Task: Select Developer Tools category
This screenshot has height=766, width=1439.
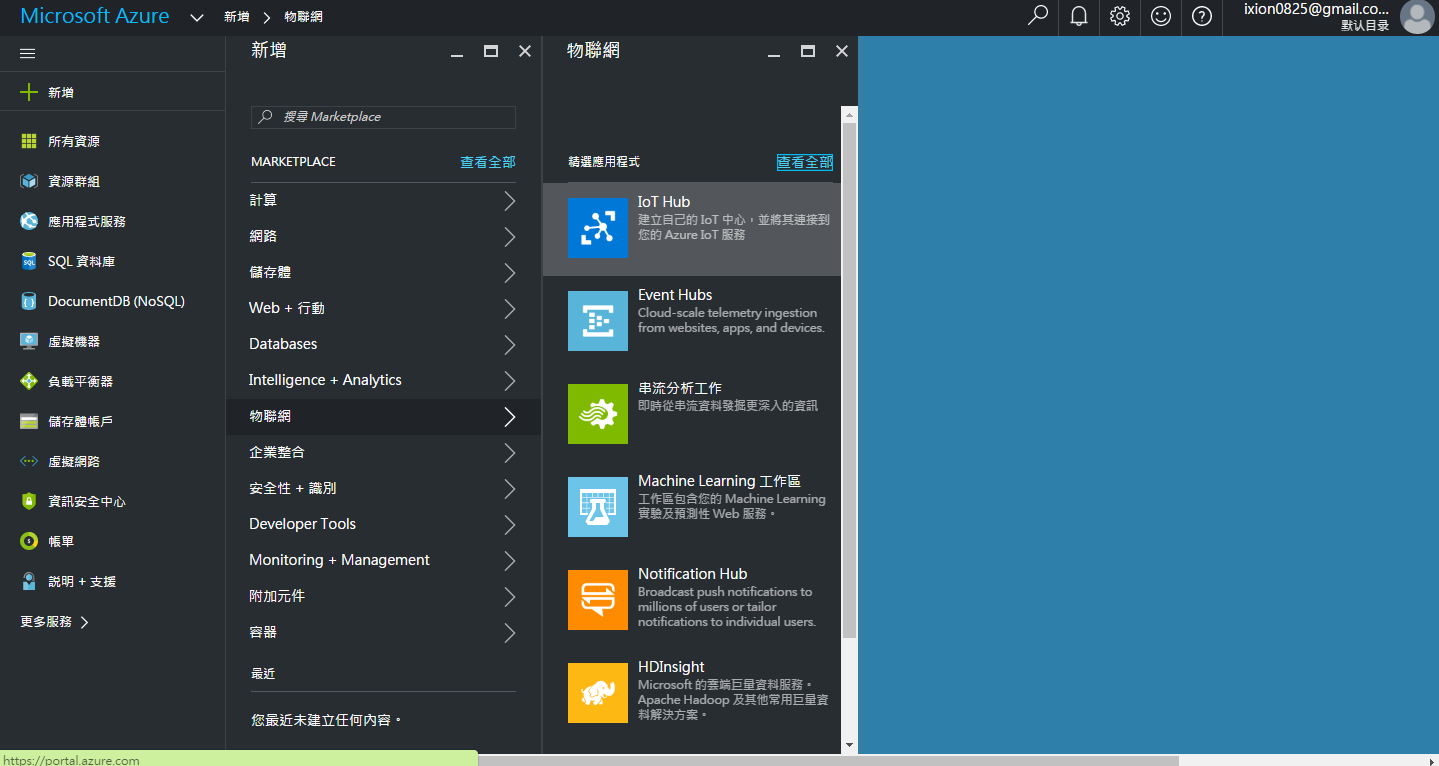Action: (383, 524)
